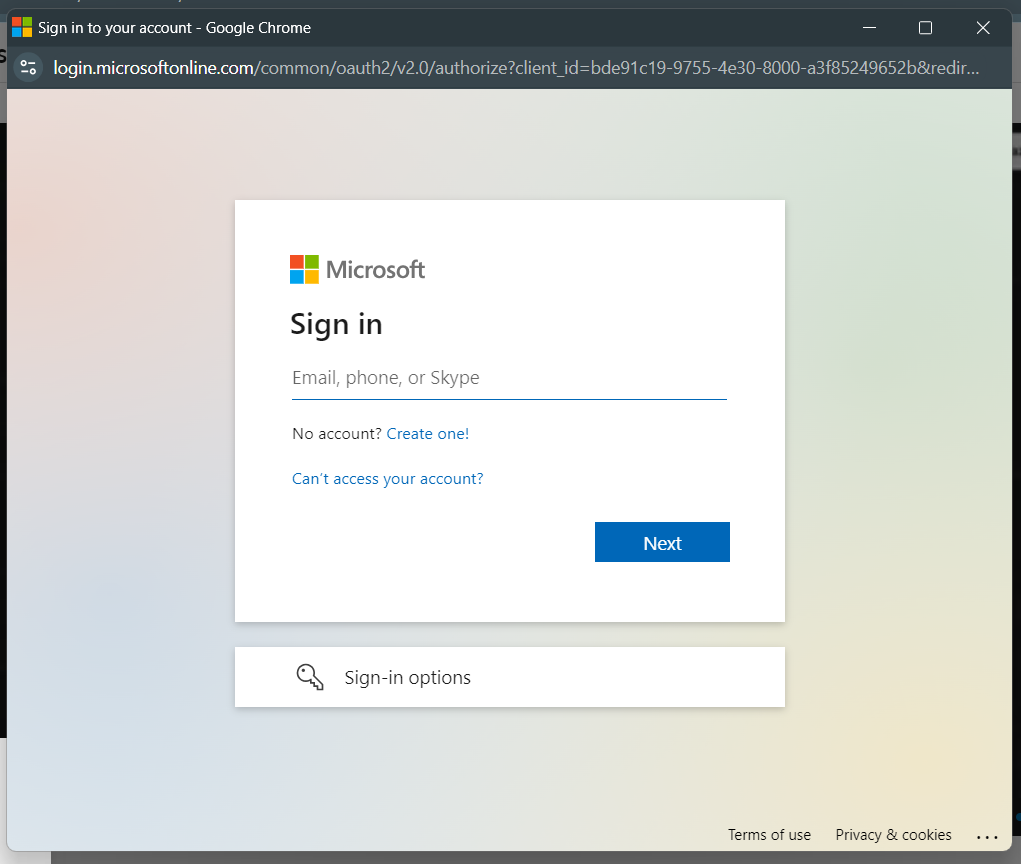Open Terms of use link
The width and height of the screenshot is (1021, 864).
769,835
